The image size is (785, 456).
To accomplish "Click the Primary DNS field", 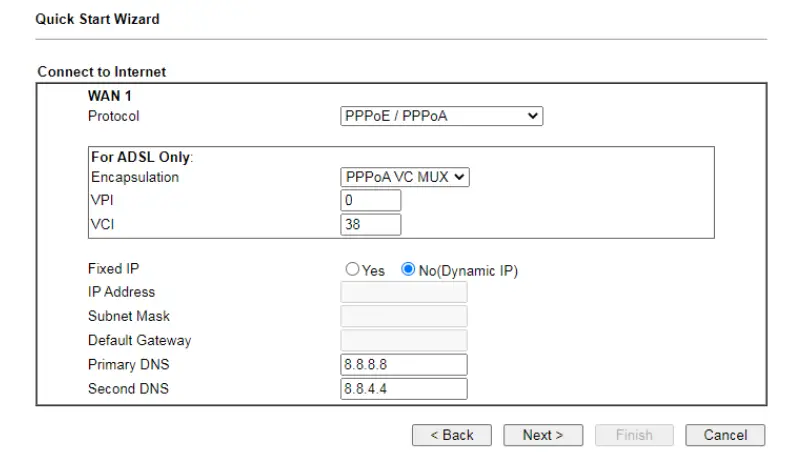I will pyautogui.click(x=404, y=364).
